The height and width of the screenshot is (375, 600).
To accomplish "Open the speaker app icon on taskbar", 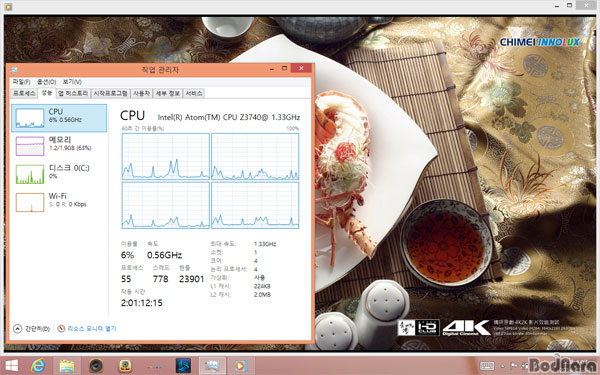I will (96, 366).
